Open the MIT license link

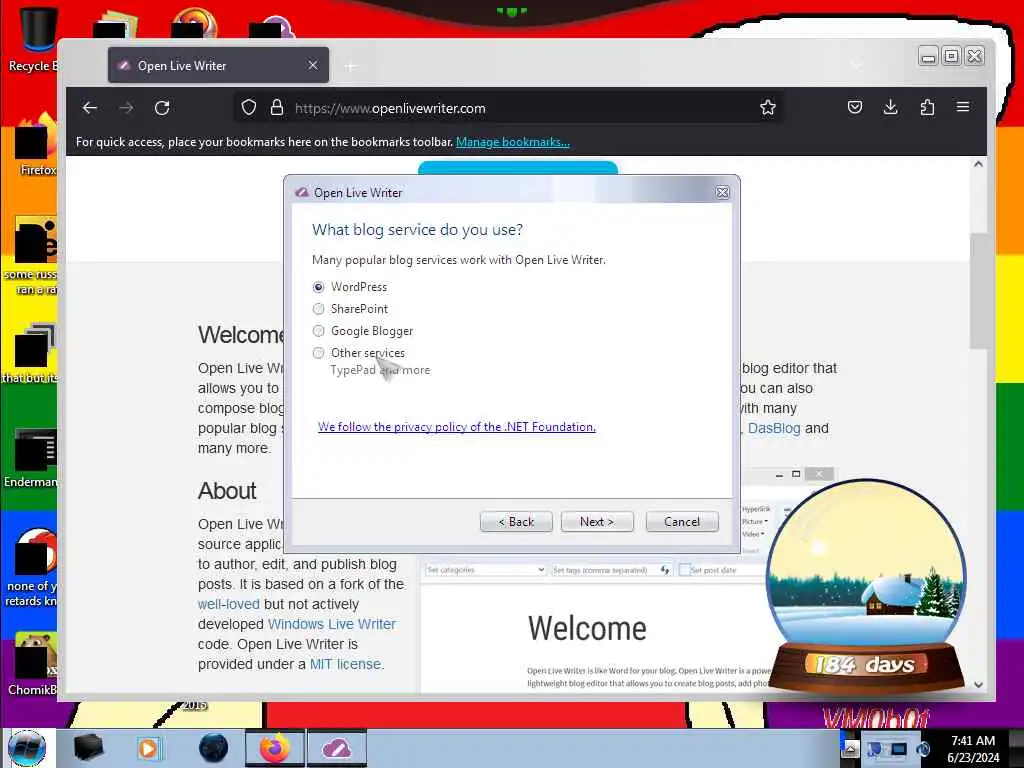[347, 664]
